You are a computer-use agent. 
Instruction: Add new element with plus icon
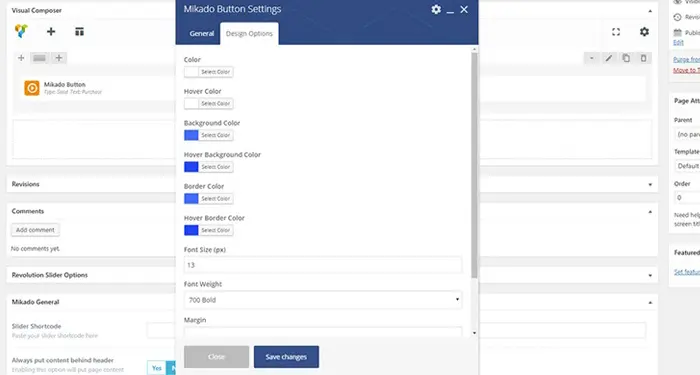pos(51,31)
